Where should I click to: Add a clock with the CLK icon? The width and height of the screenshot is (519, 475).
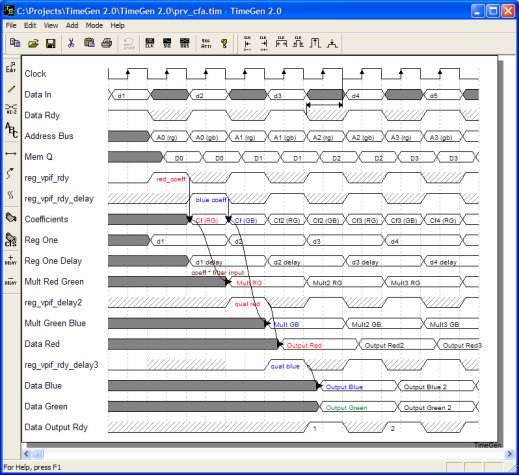pos(150,43)
